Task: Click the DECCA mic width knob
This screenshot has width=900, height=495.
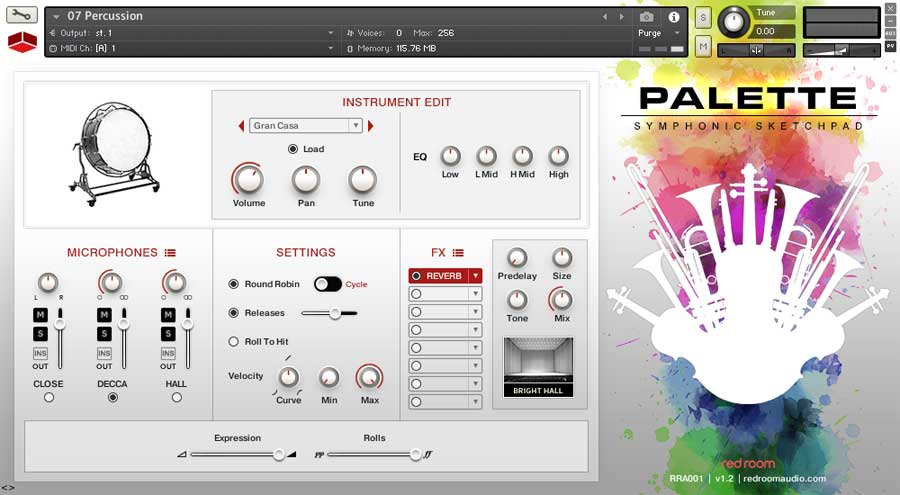Action: pyautogui.click(x=111, y=283)
